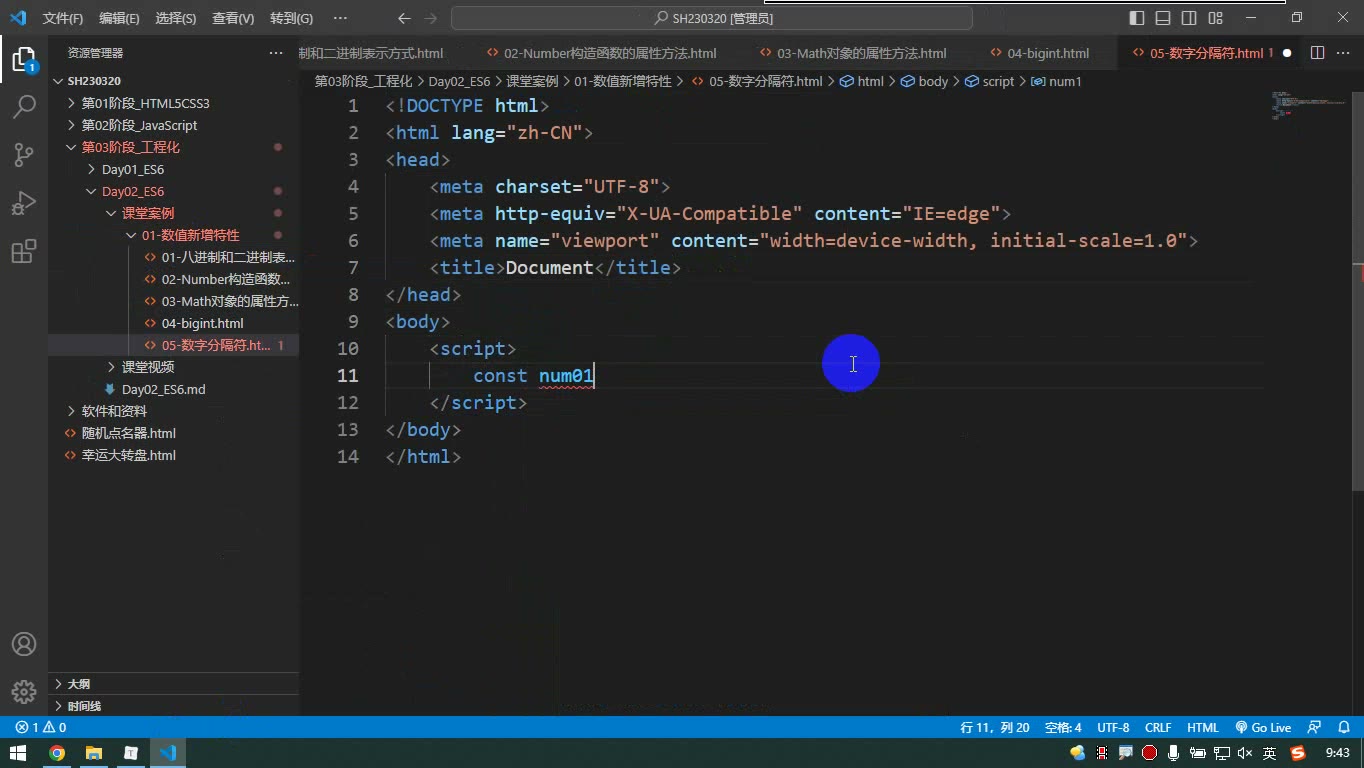The width and height of the screenshot is (1364, 768).
Task: Toggle the primary side bar visibility
Action: click(x=1137, y=18)
